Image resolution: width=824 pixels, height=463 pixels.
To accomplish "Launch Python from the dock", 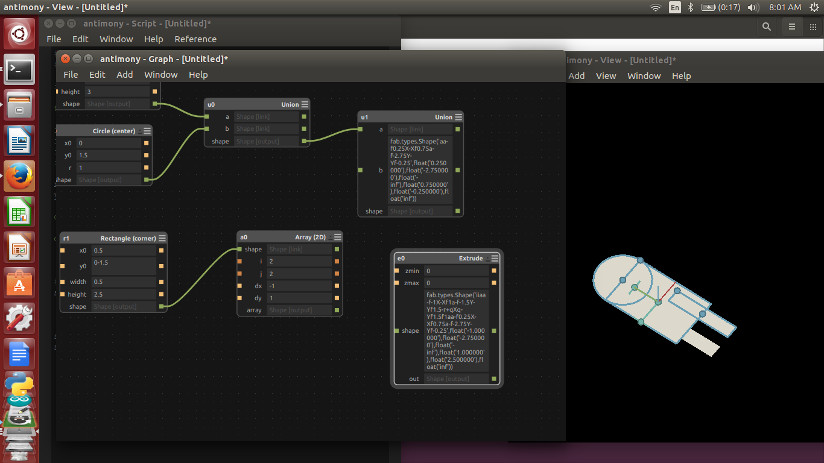I will (19, 385).
